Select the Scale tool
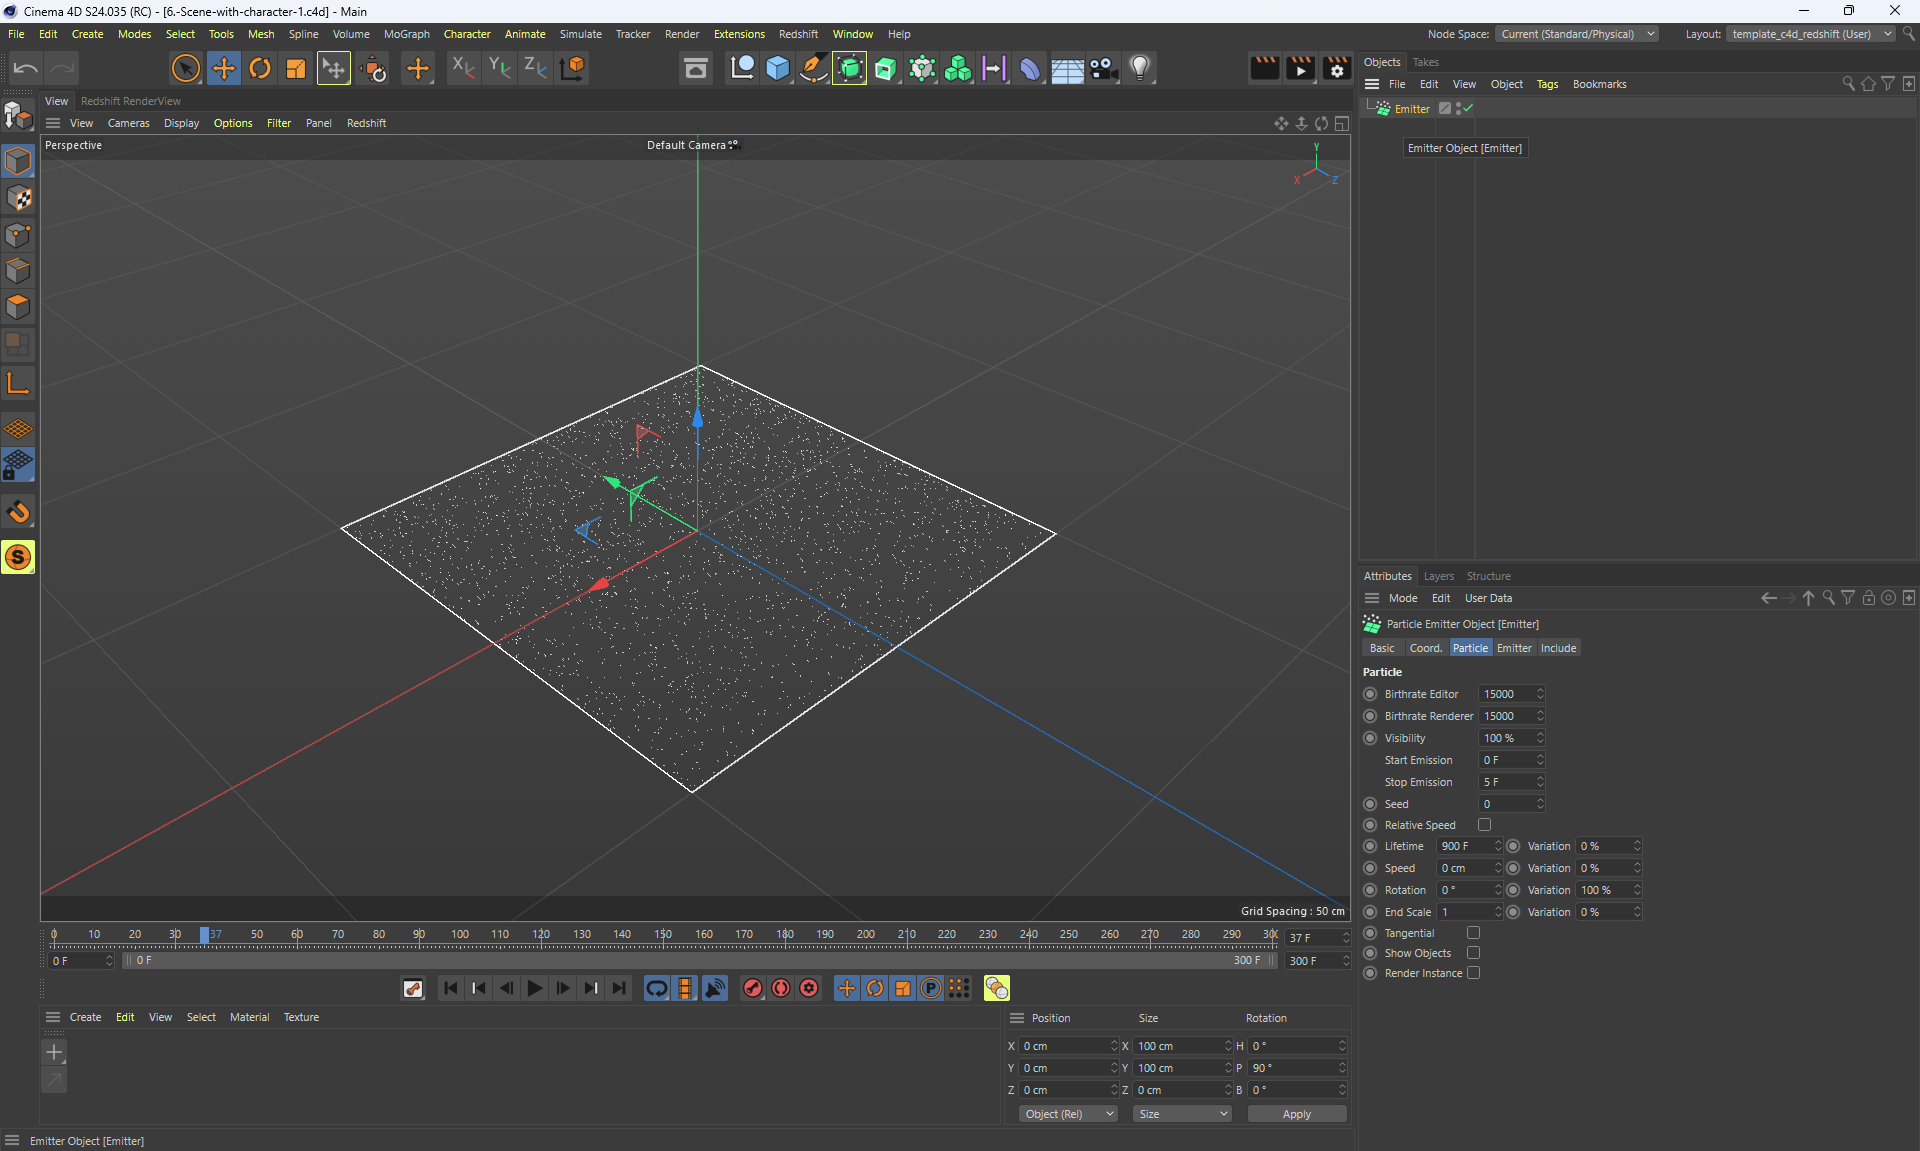Viewport: 1920px width, 1151px height. [x=296, y=68]
